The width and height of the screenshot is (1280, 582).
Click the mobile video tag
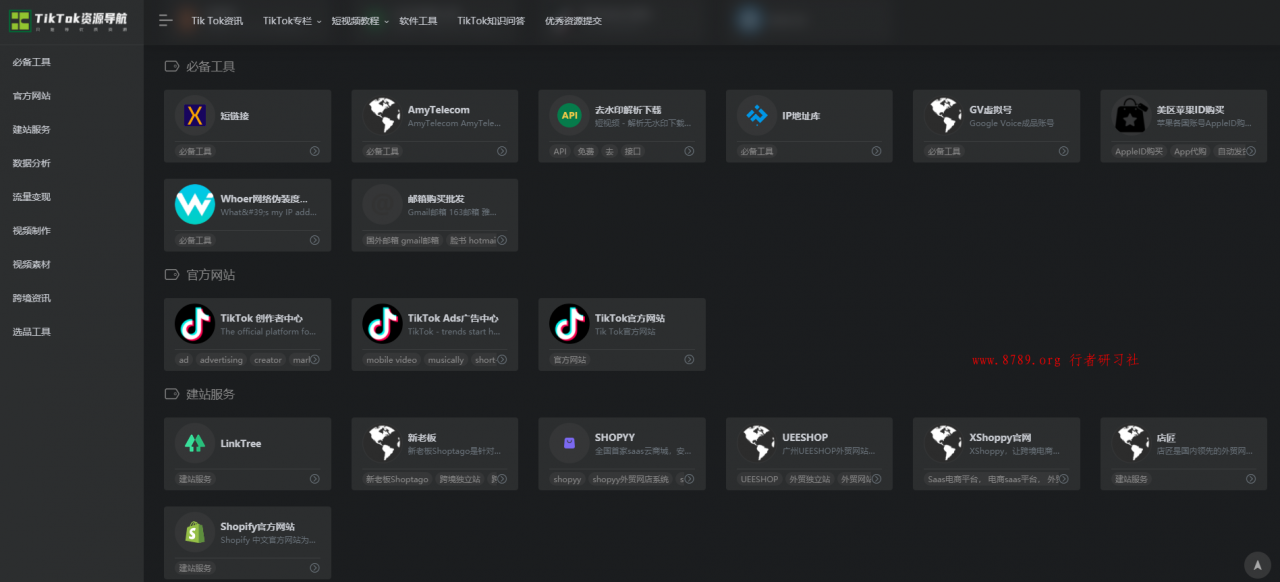click(x=392, y=359)
